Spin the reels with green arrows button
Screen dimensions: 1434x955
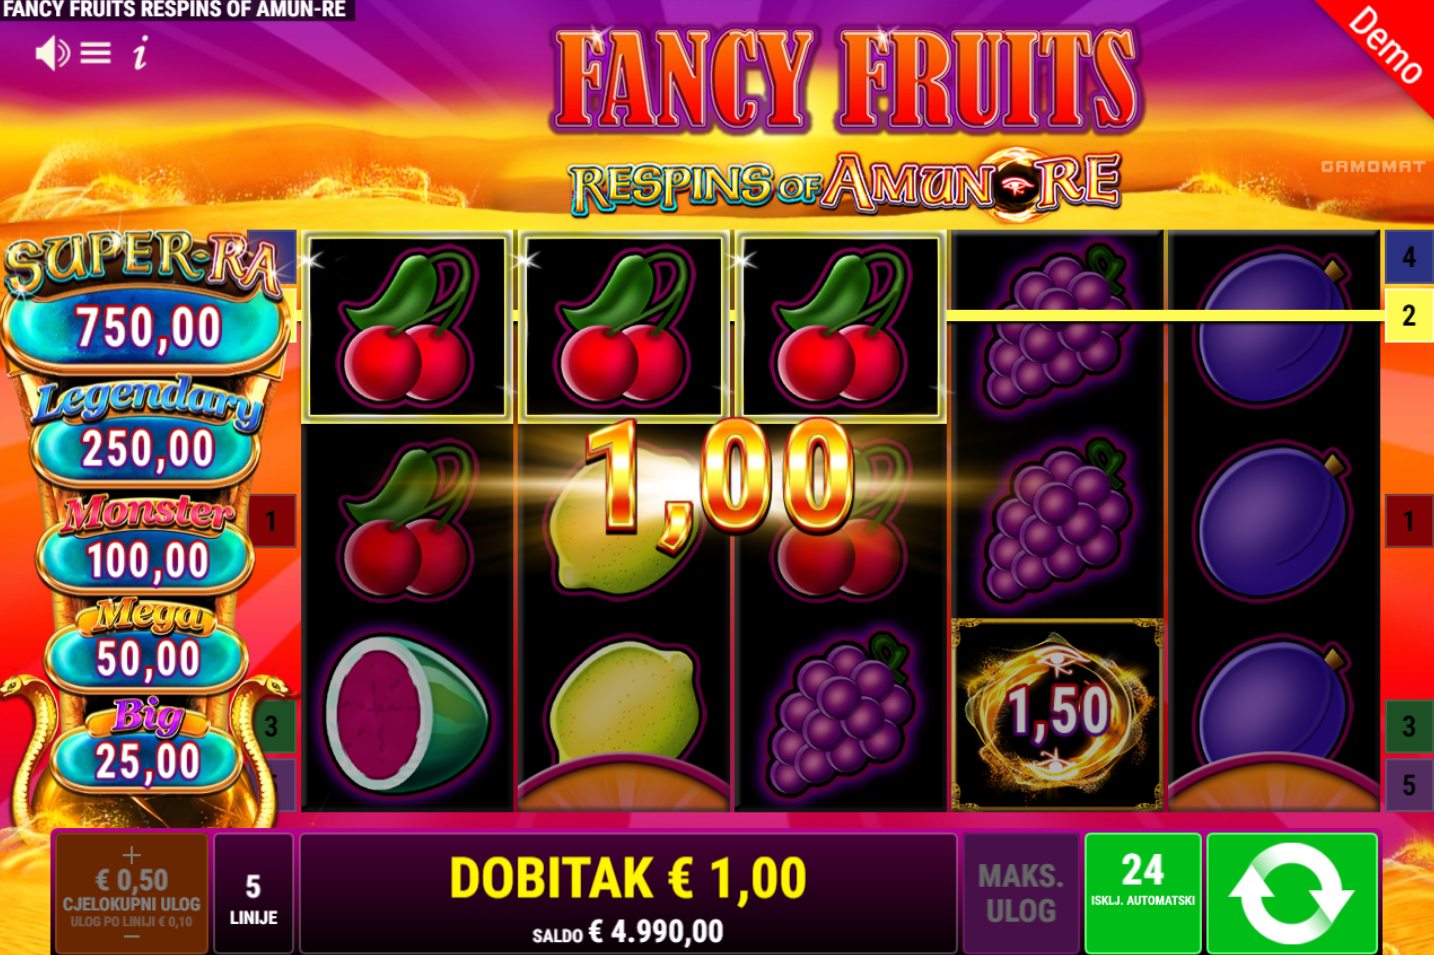[1291, 892]
